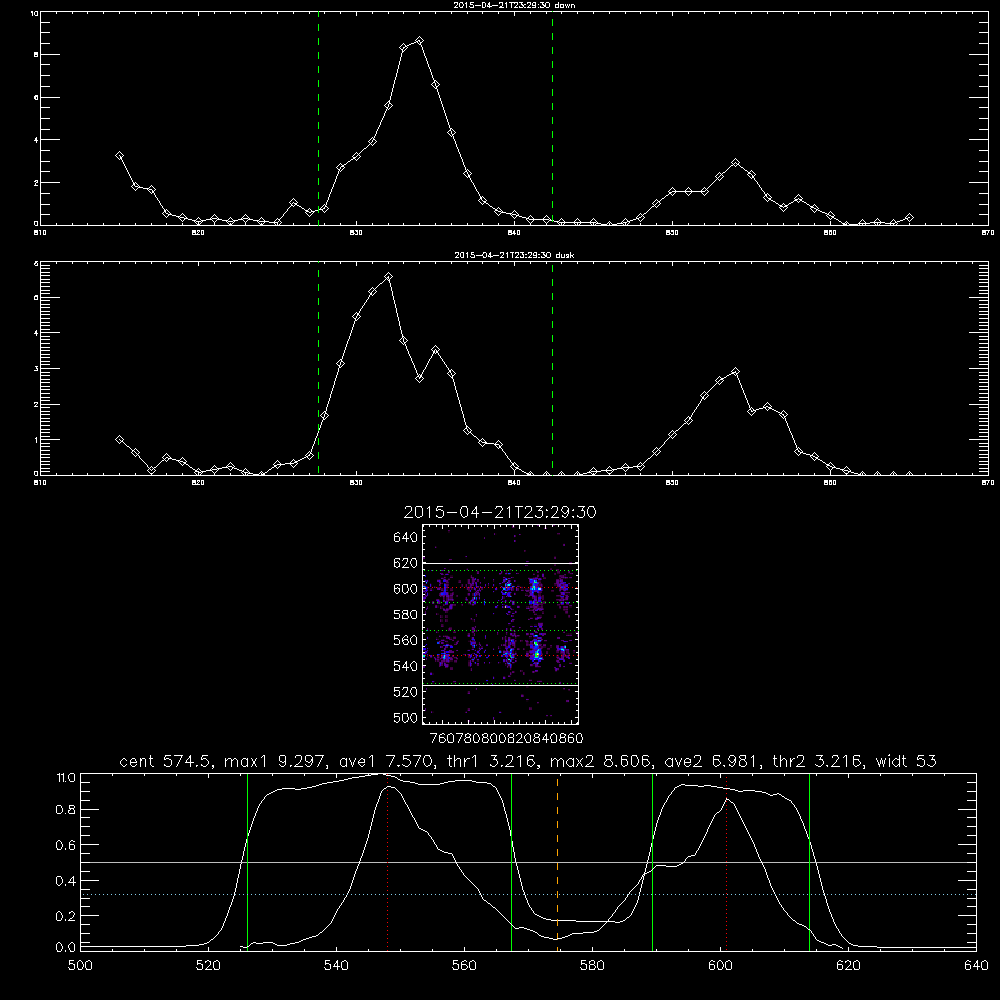Click the secondary peak near 854 in dusk plot

pos(735,371)
